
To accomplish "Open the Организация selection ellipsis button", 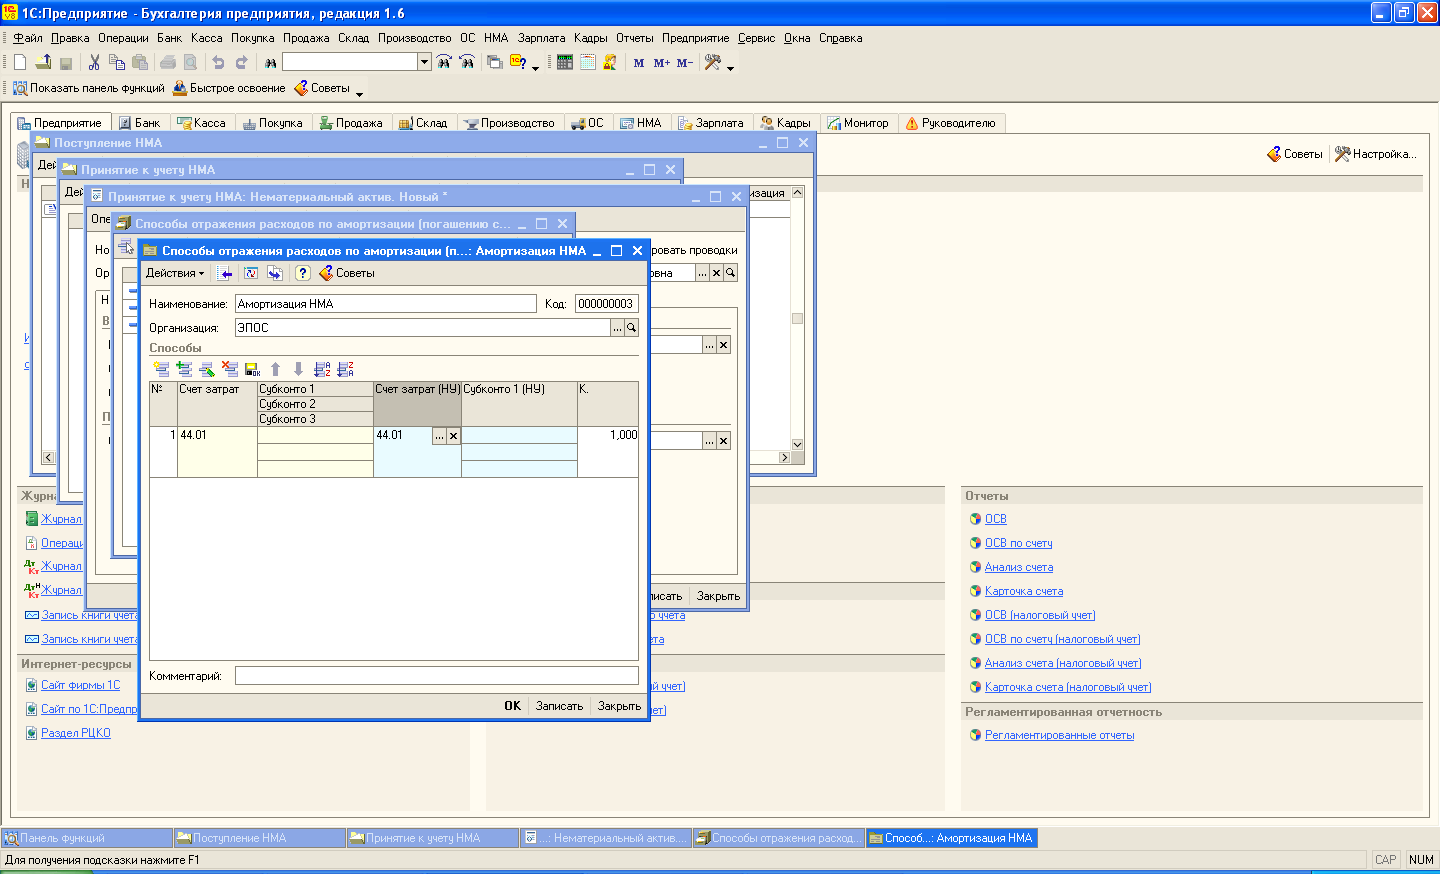I will point(617,328).
